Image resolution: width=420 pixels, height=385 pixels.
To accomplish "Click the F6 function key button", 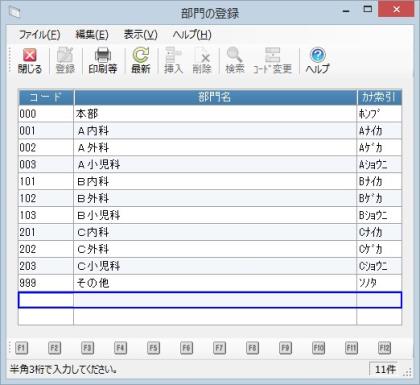I will (x=186, y=348).
